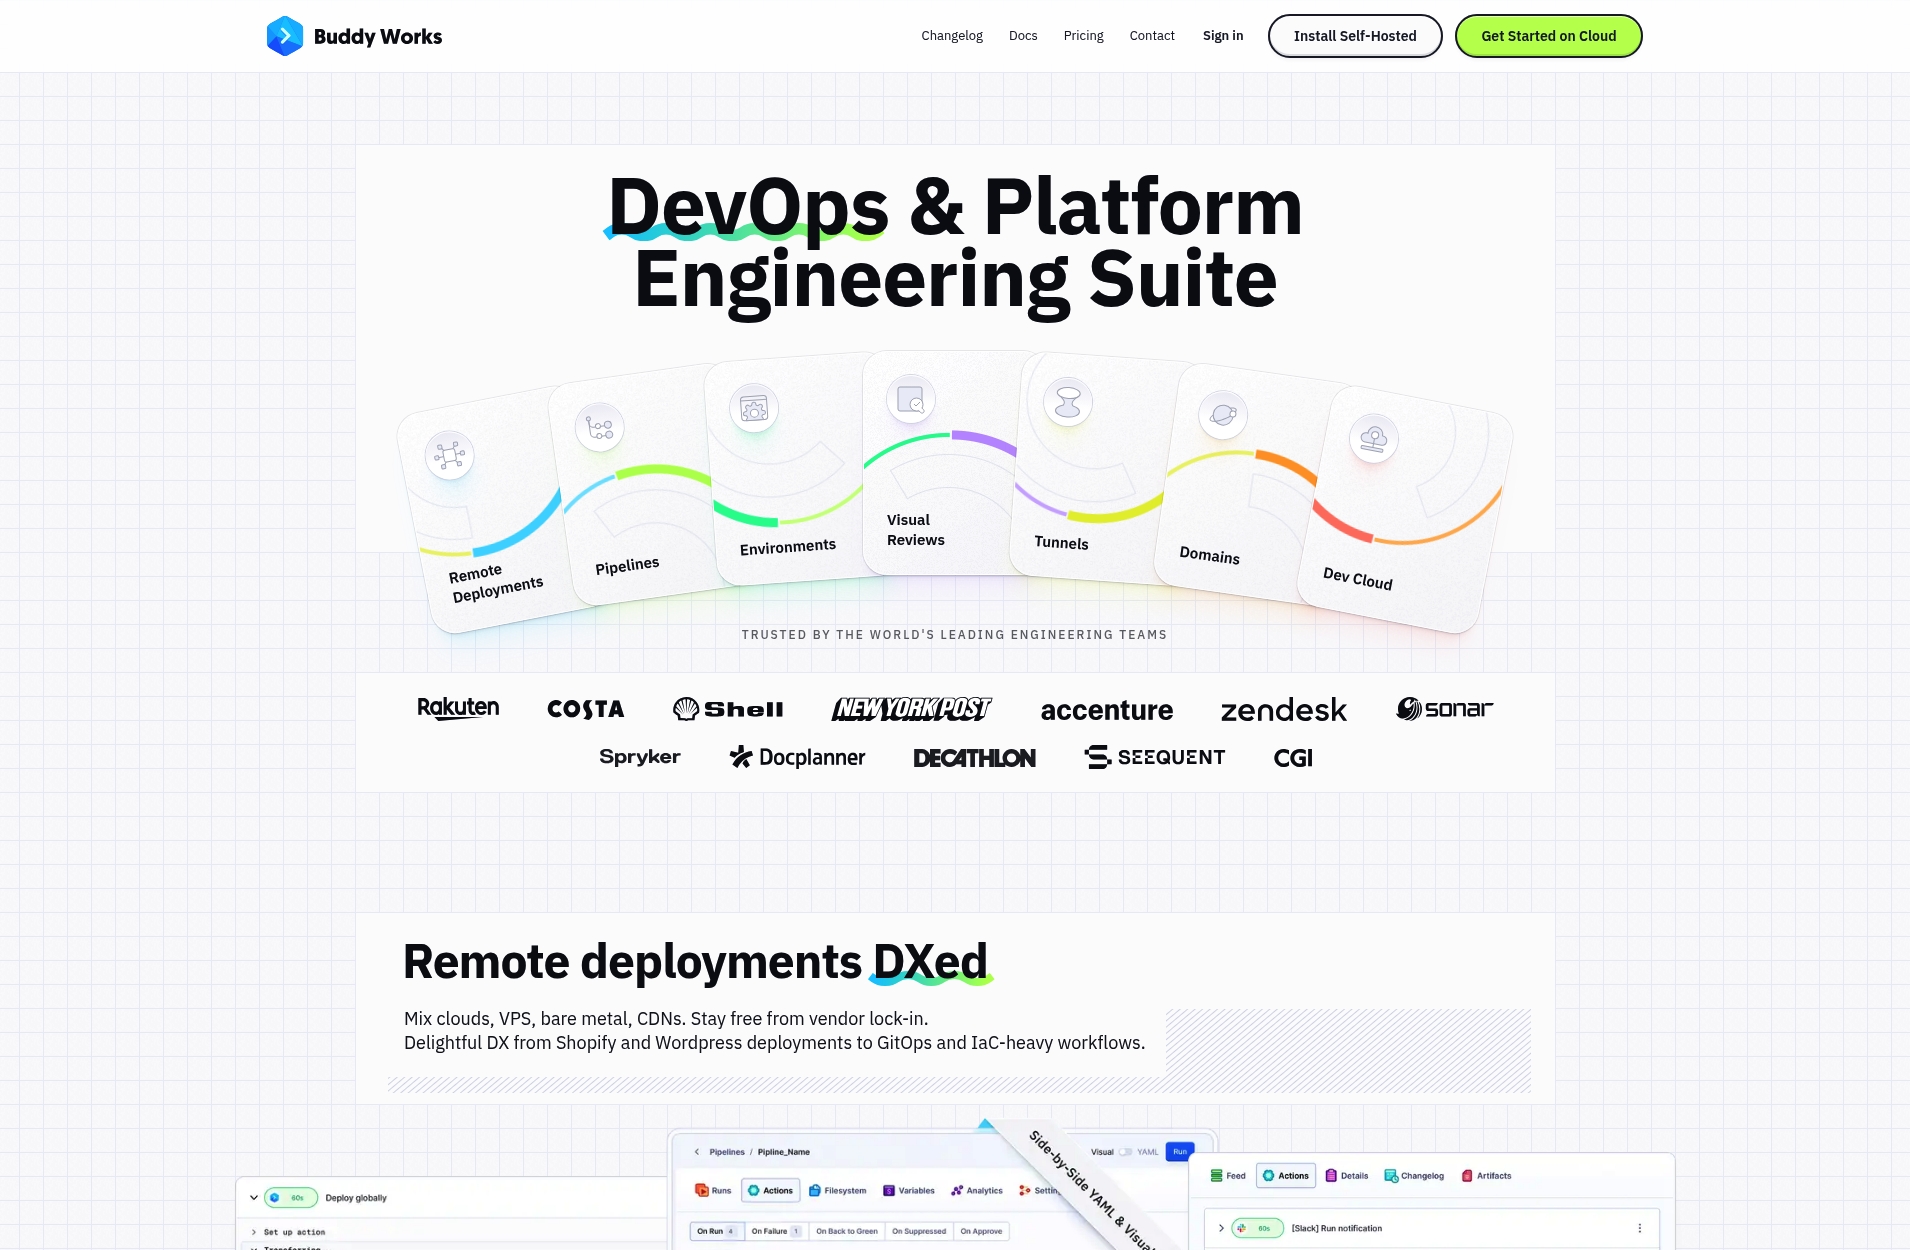Screen dimensions: 1910x1250
Task: Click the Visual Reviews card icon
Action: (911, 399)
